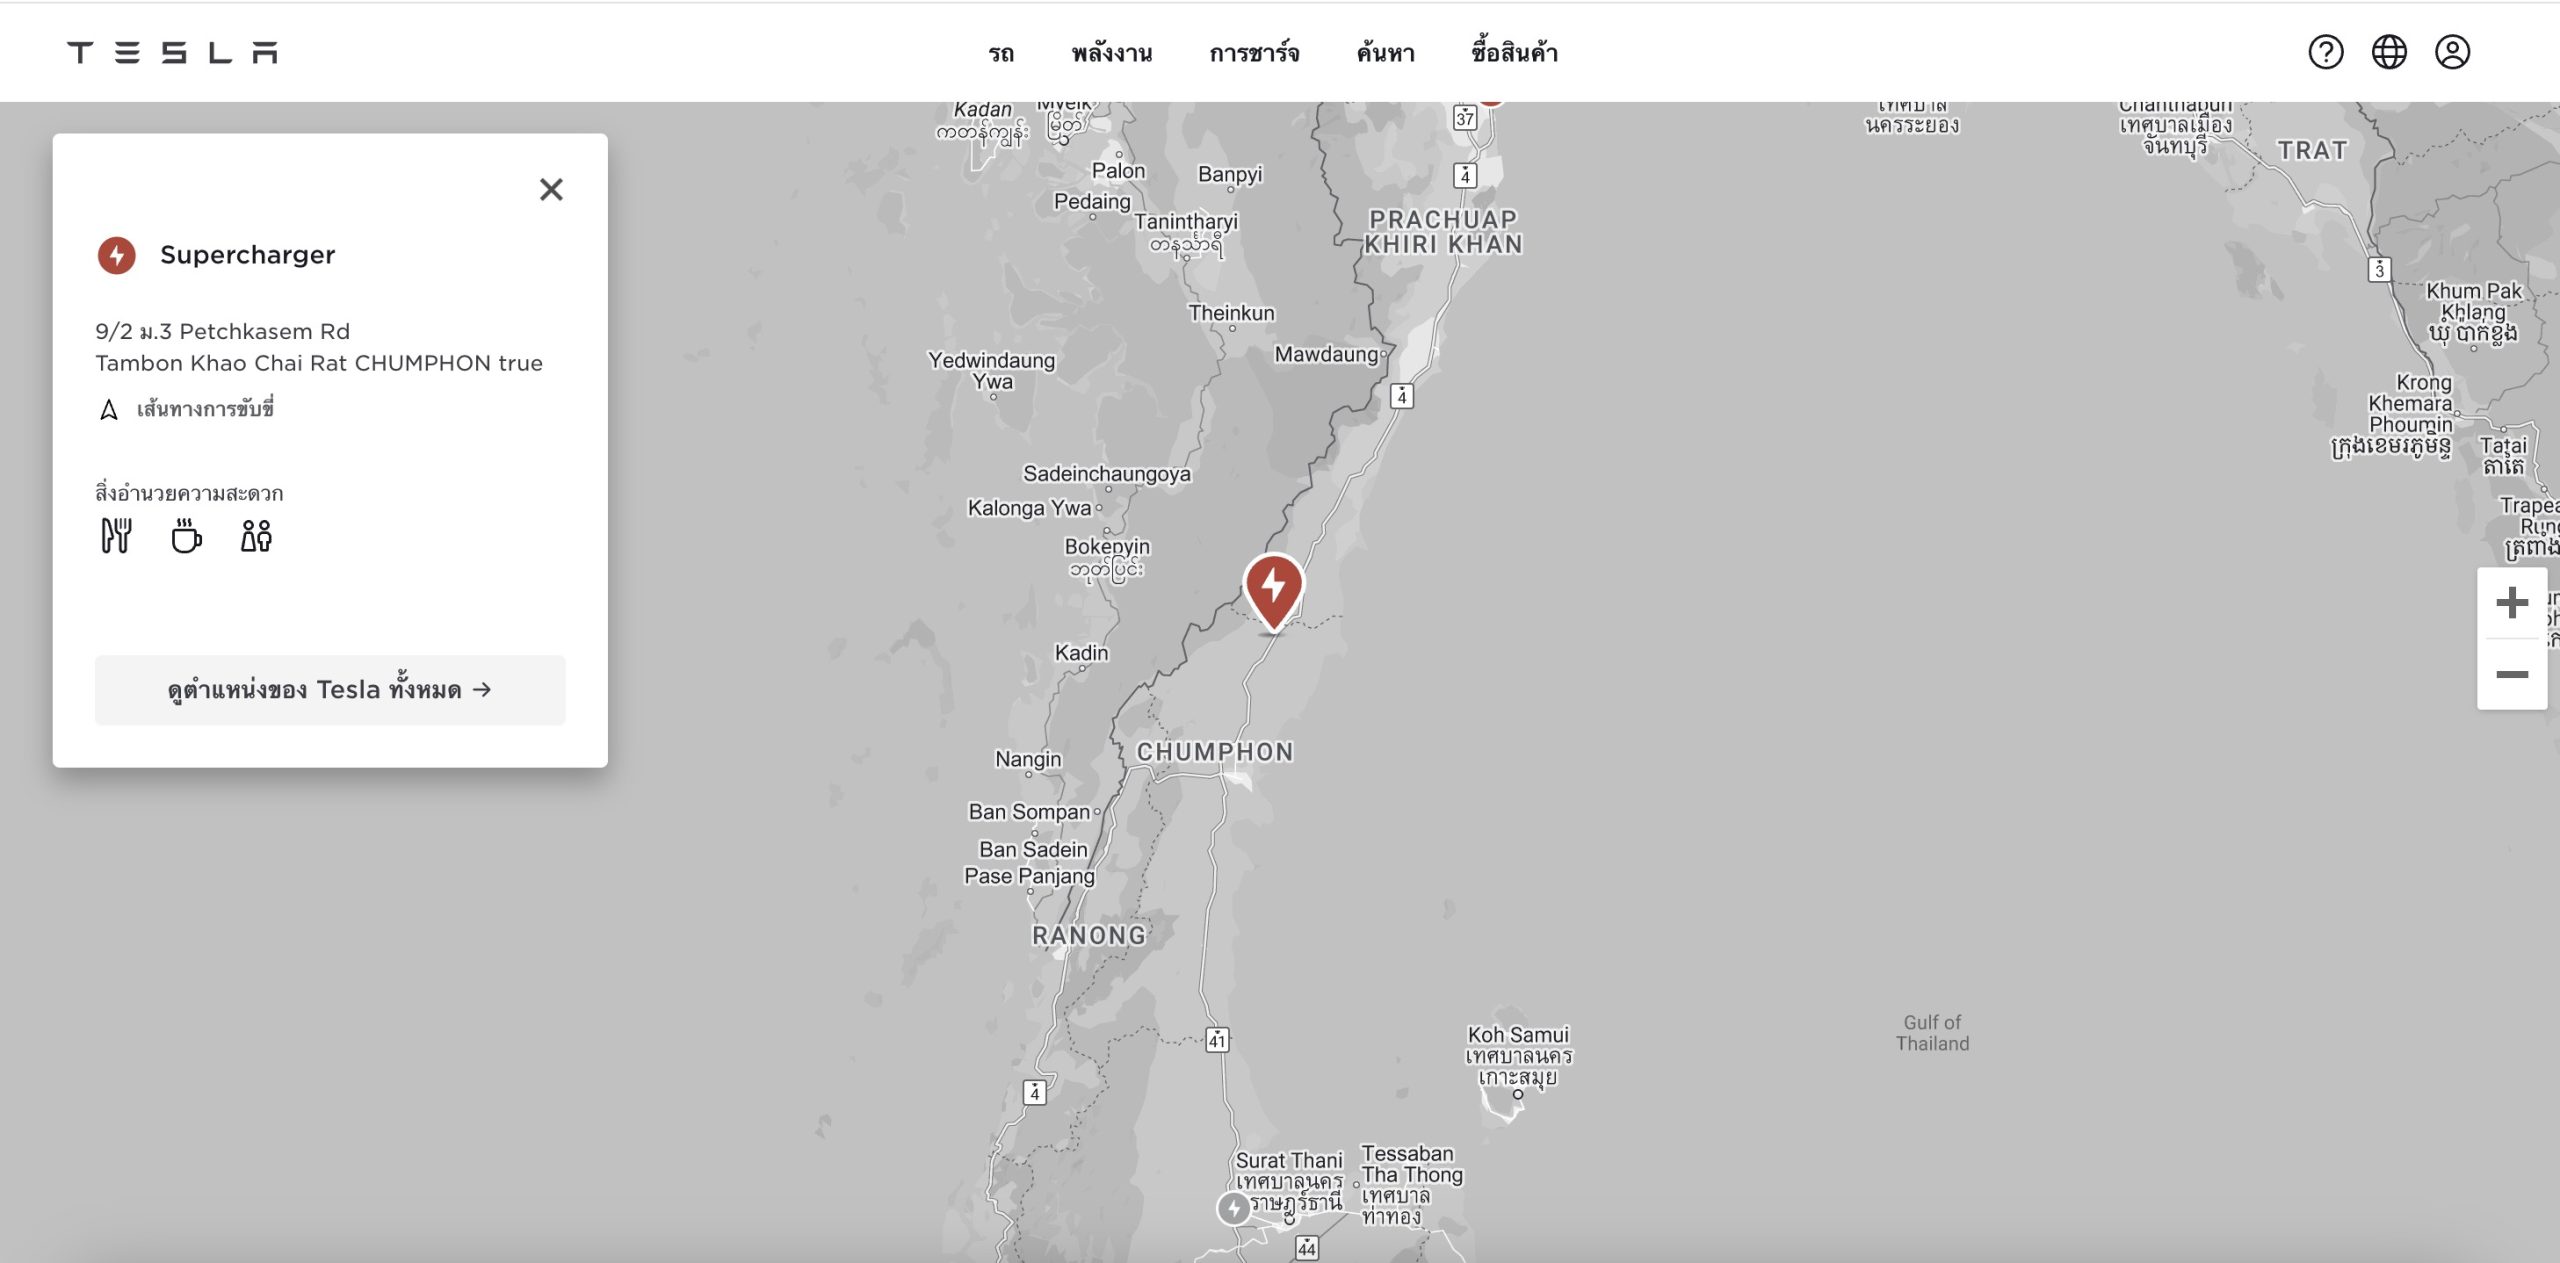Click ดูตำแหน่งของ Tesla ทั้งหมด button
Screen dimensions: 2560x1263
[330, 690]
